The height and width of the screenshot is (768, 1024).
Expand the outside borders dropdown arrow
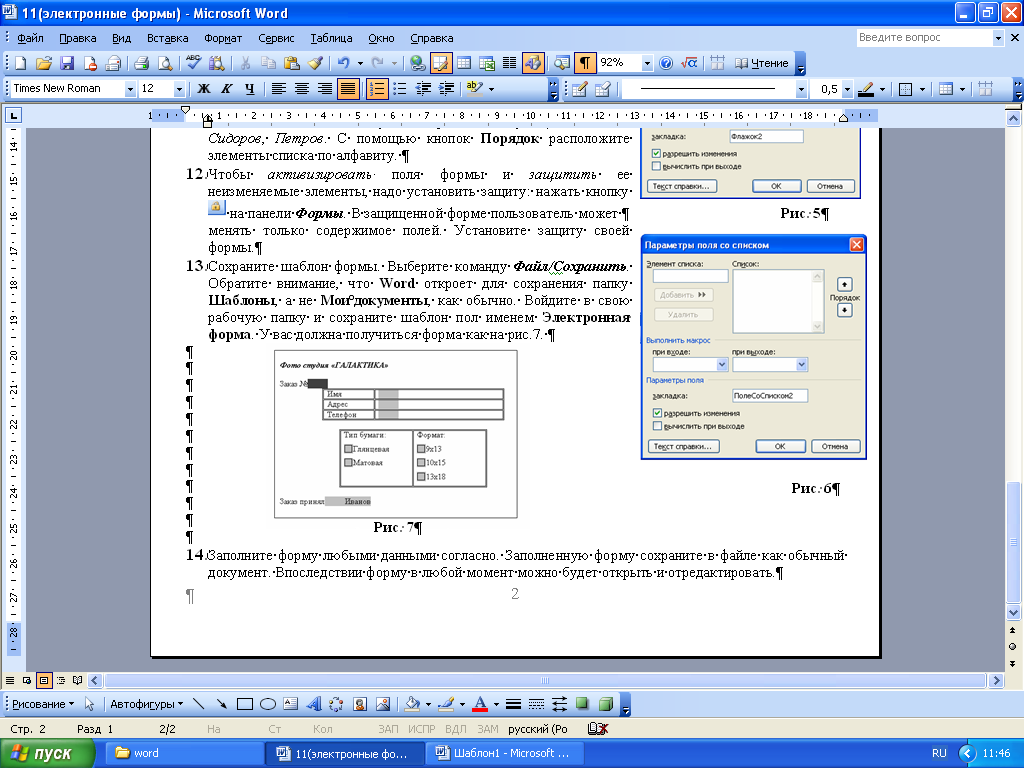(922, 89)
